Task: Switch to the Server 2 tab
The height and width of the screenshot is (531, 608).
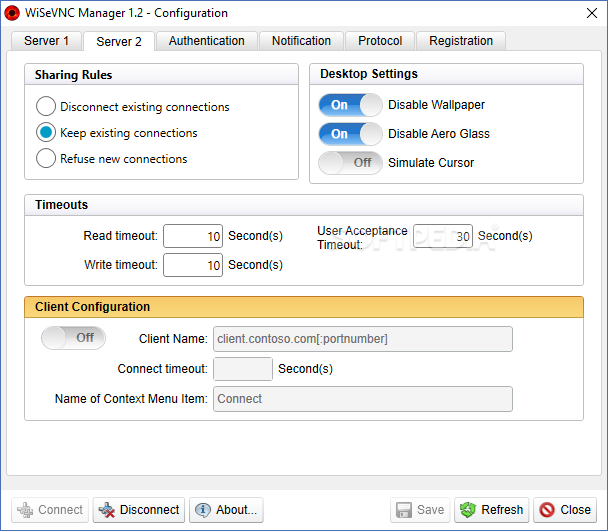Action: (119, 41)
